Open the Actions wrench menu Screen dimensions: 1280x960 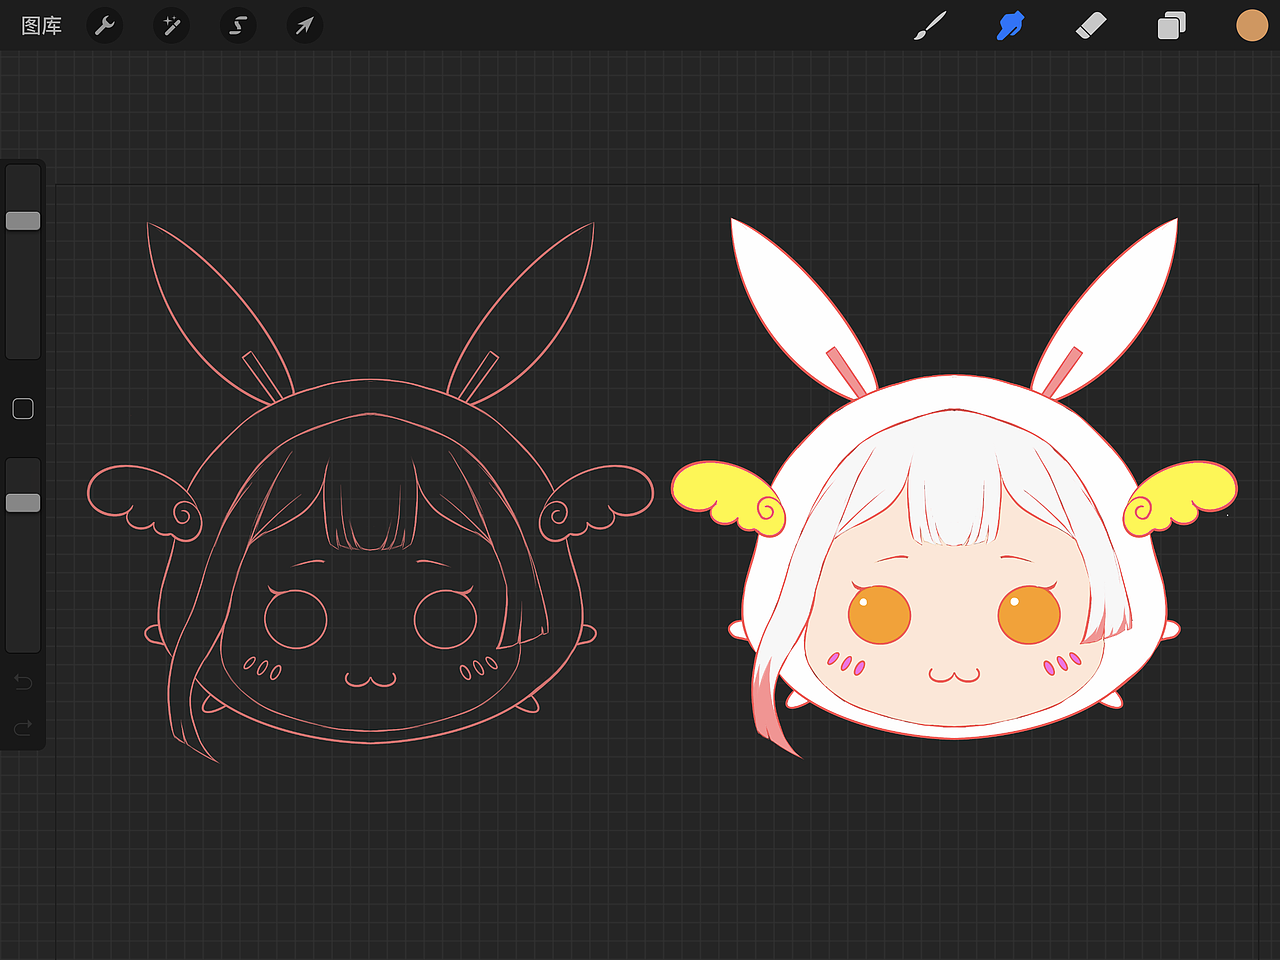click(x=105, y=25)
